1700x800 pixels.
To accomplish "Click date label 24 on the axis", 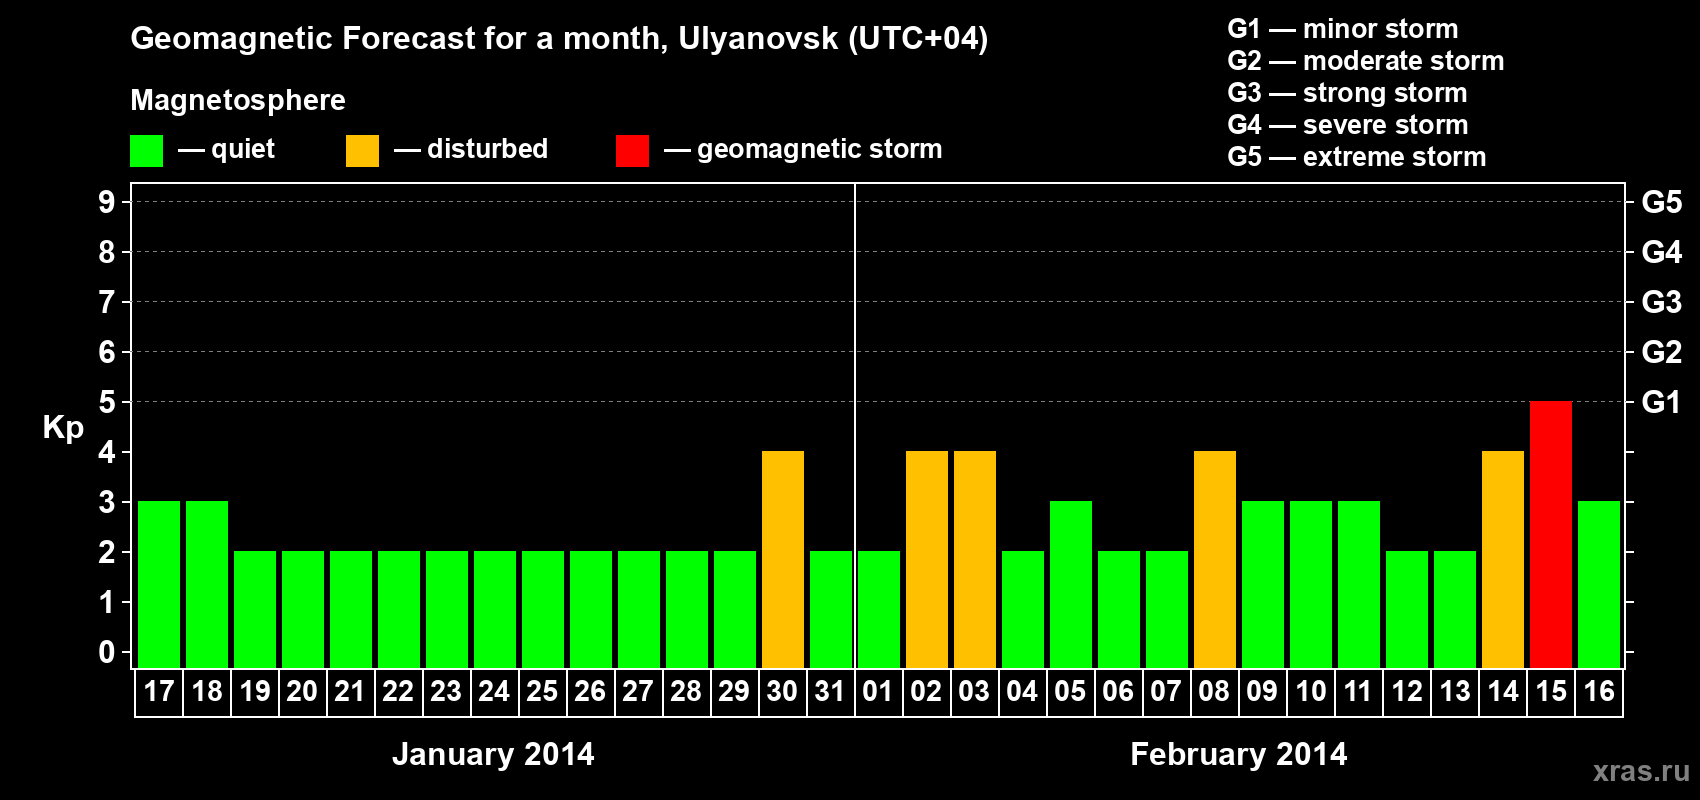I will point(494,692).
